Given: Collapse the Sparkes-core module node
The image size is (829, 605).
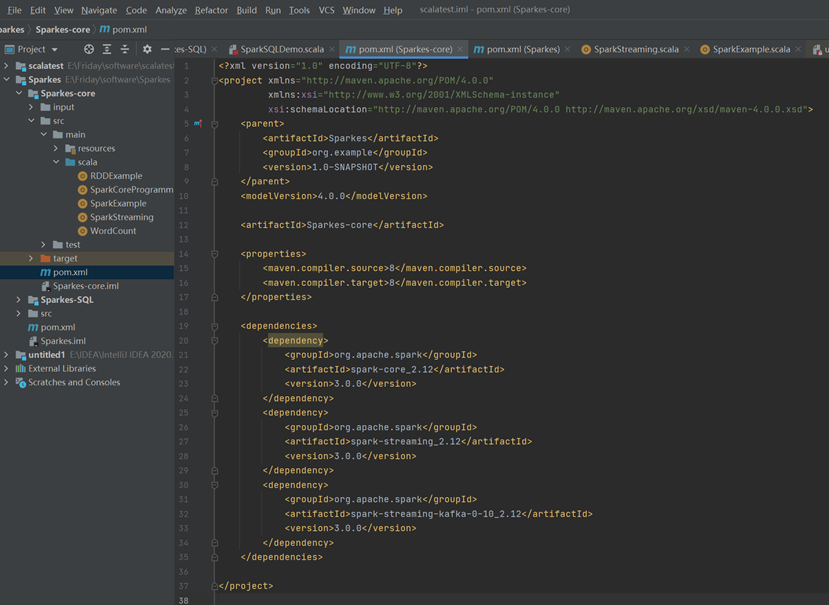Looking at the screenshot, I should pyautogui.click(x=19, y=93).
